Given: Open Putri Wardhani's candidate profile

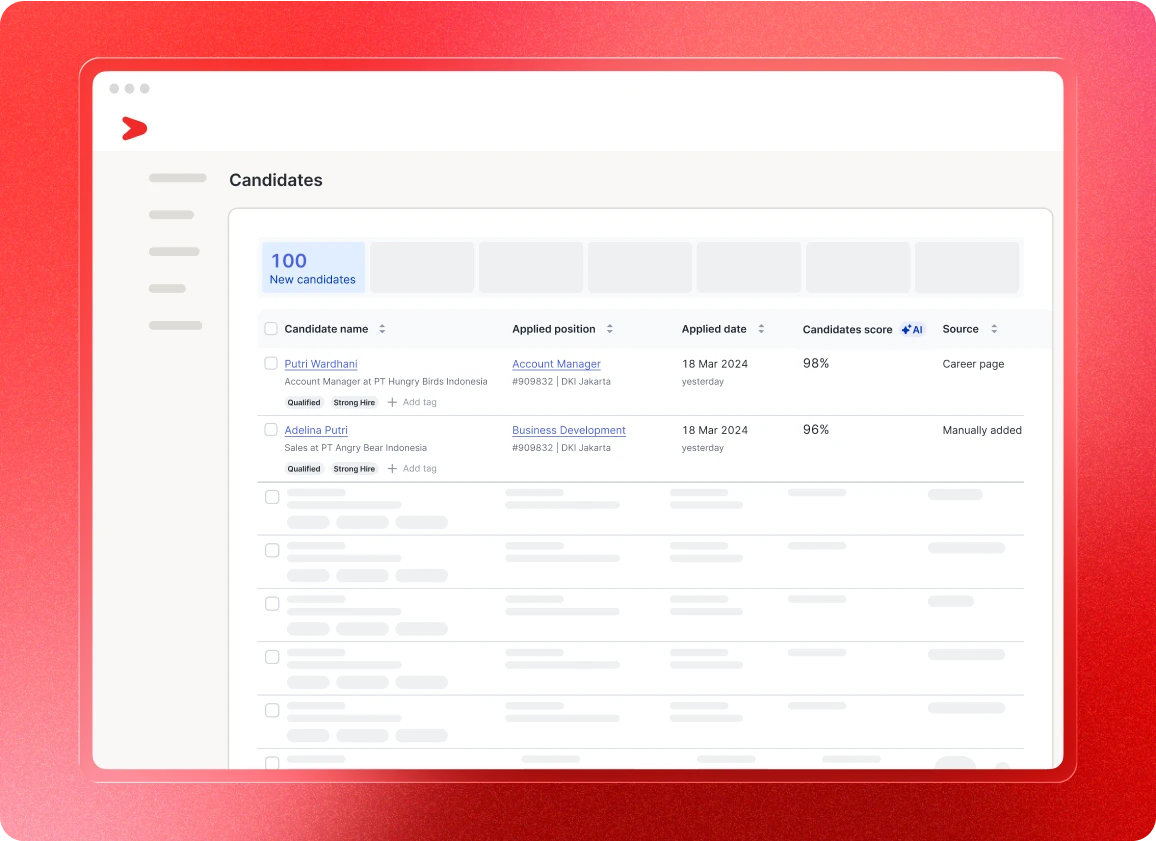Looking at the screenshot, I should point(321,364).
